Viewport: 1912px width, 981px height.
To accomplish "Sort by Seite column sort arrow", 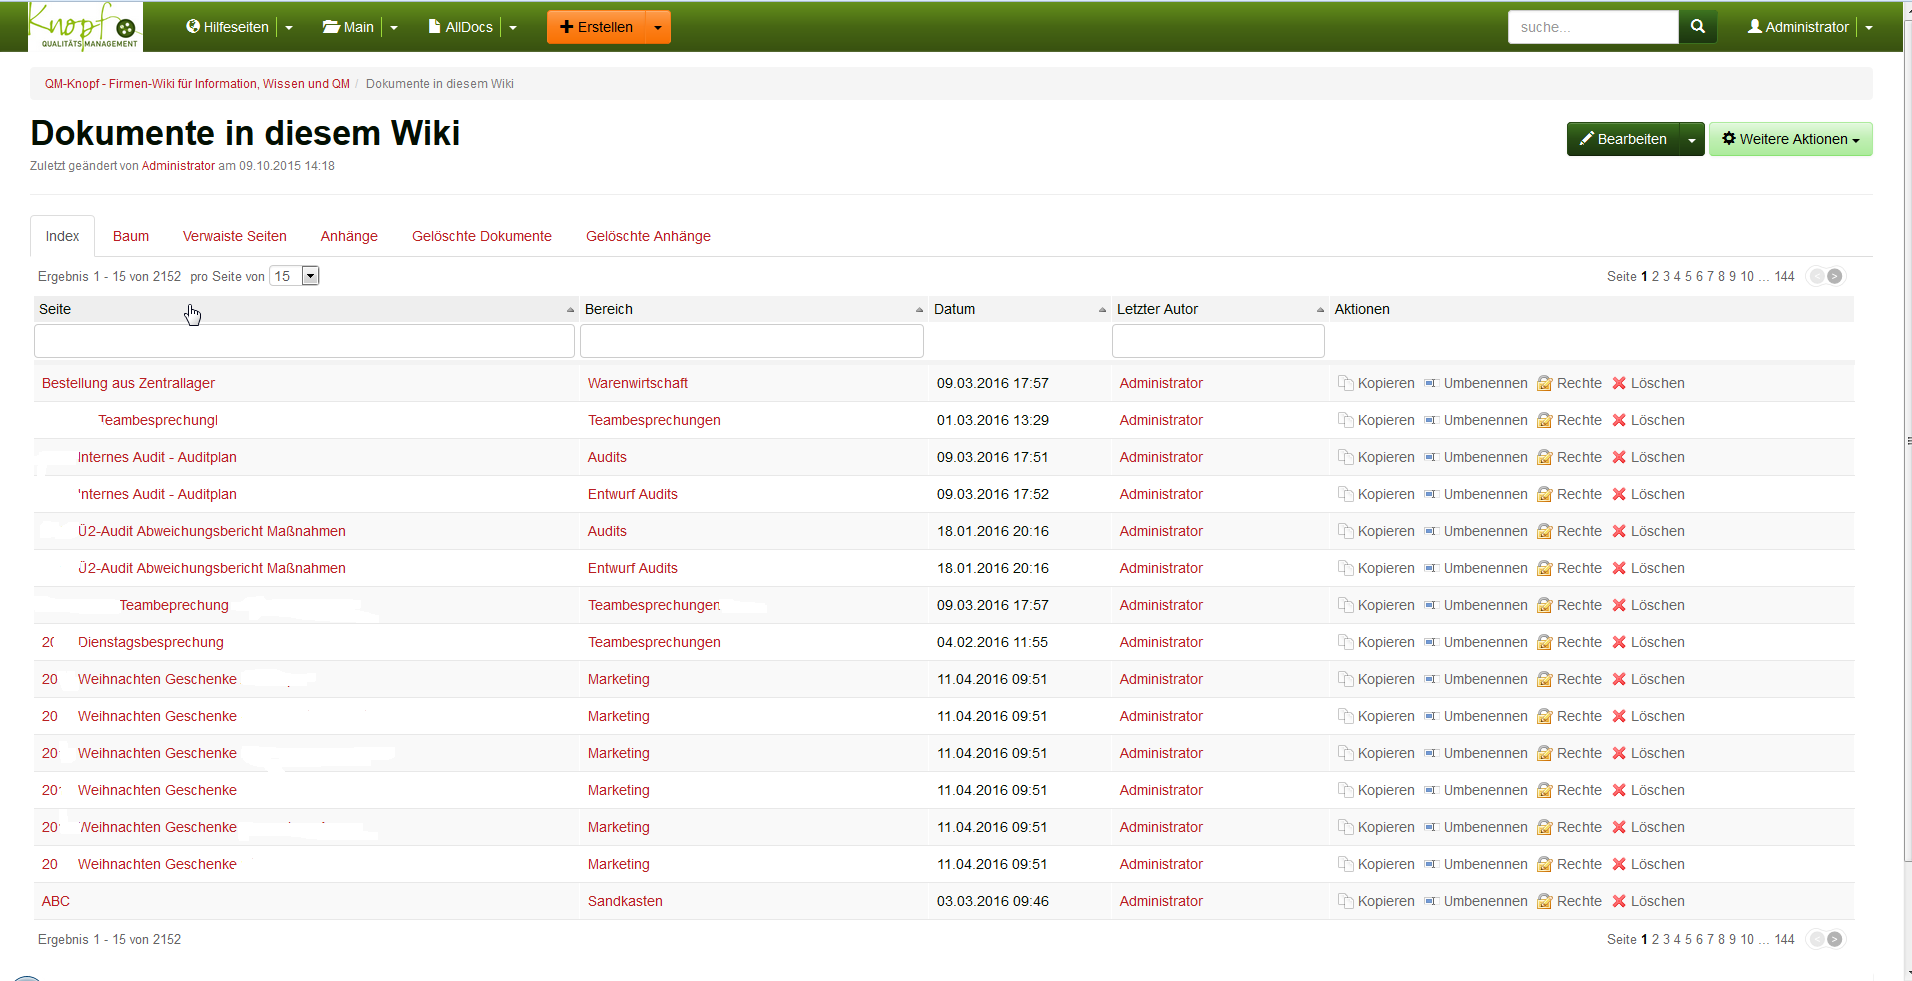I will click(570, 310).
